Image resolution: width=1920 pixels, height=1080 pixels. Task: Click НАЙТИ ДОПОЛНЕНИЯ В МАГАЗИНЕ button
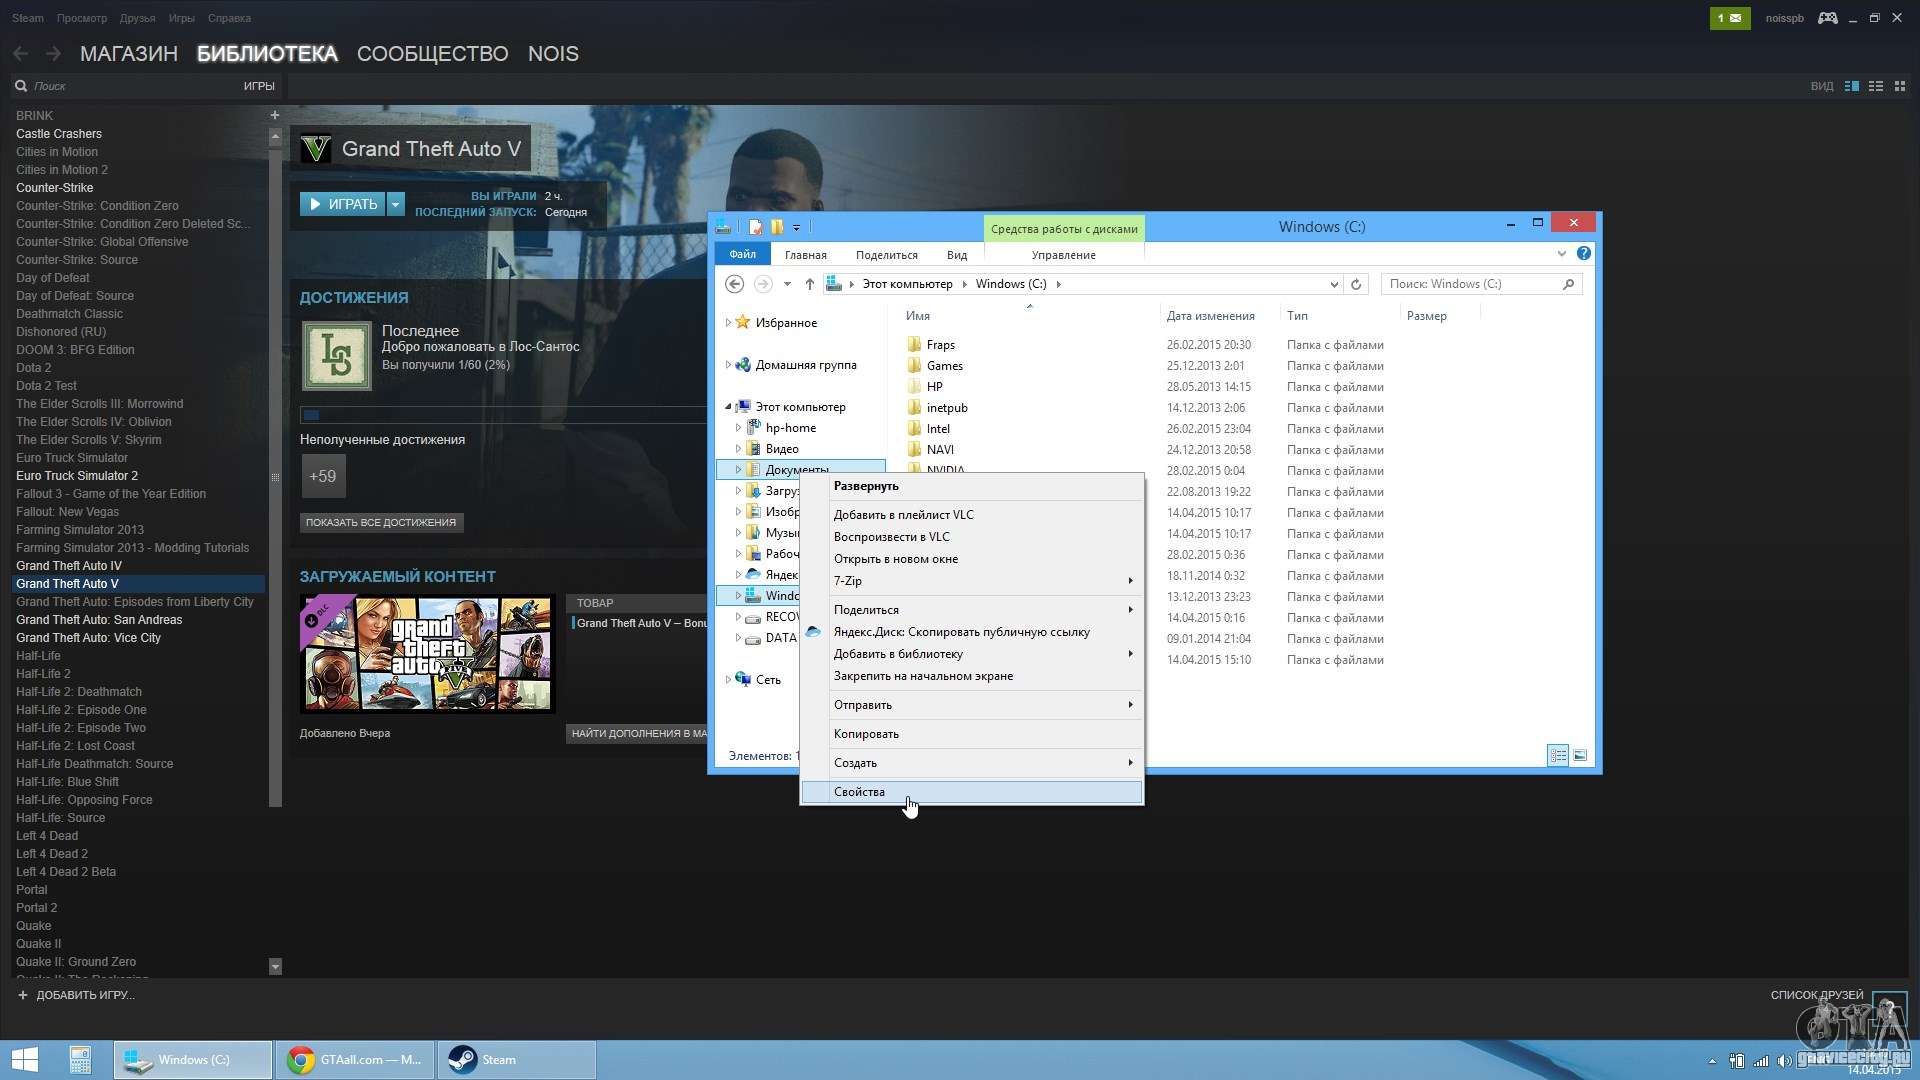637,733
